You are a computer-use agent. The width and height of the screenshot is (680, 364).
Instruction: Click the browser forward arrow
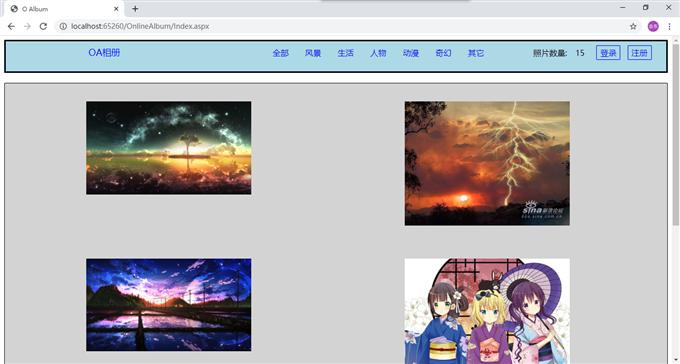27,26
